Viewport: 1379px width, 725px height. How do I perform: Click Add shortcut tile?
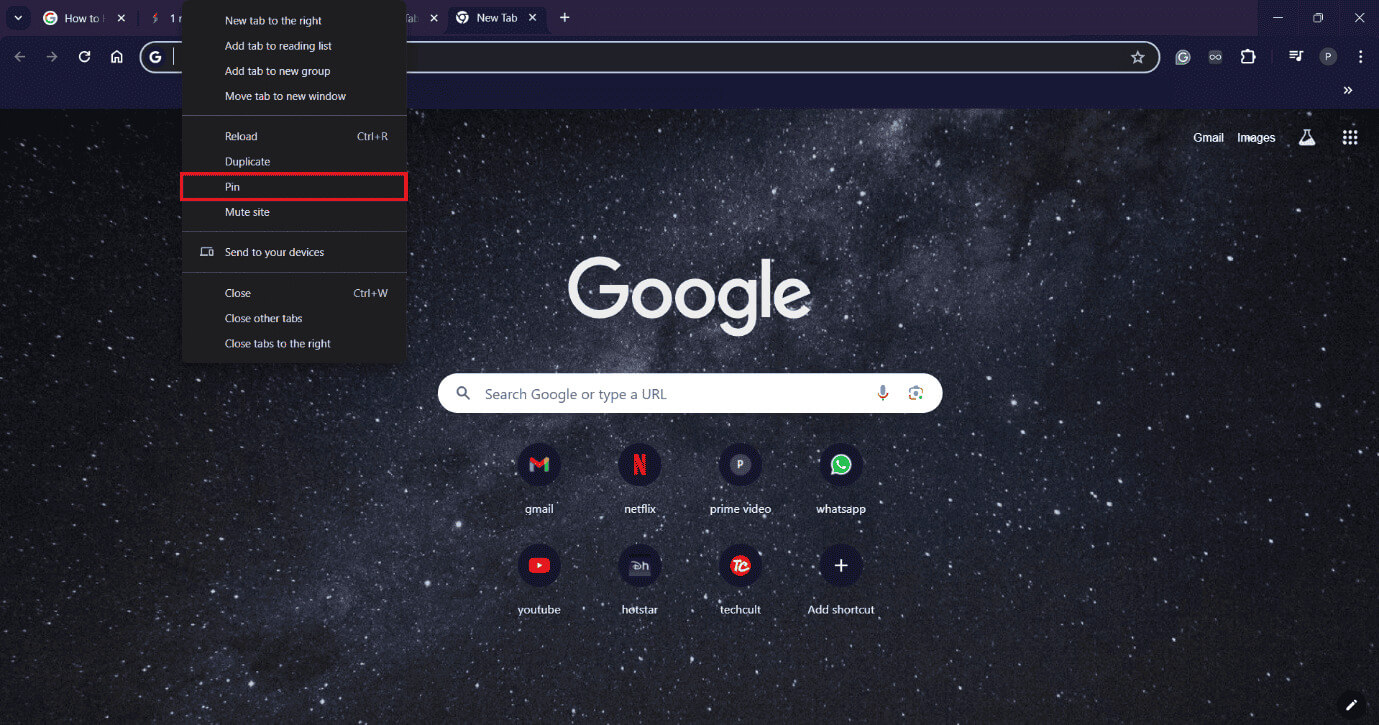(841, 580)
